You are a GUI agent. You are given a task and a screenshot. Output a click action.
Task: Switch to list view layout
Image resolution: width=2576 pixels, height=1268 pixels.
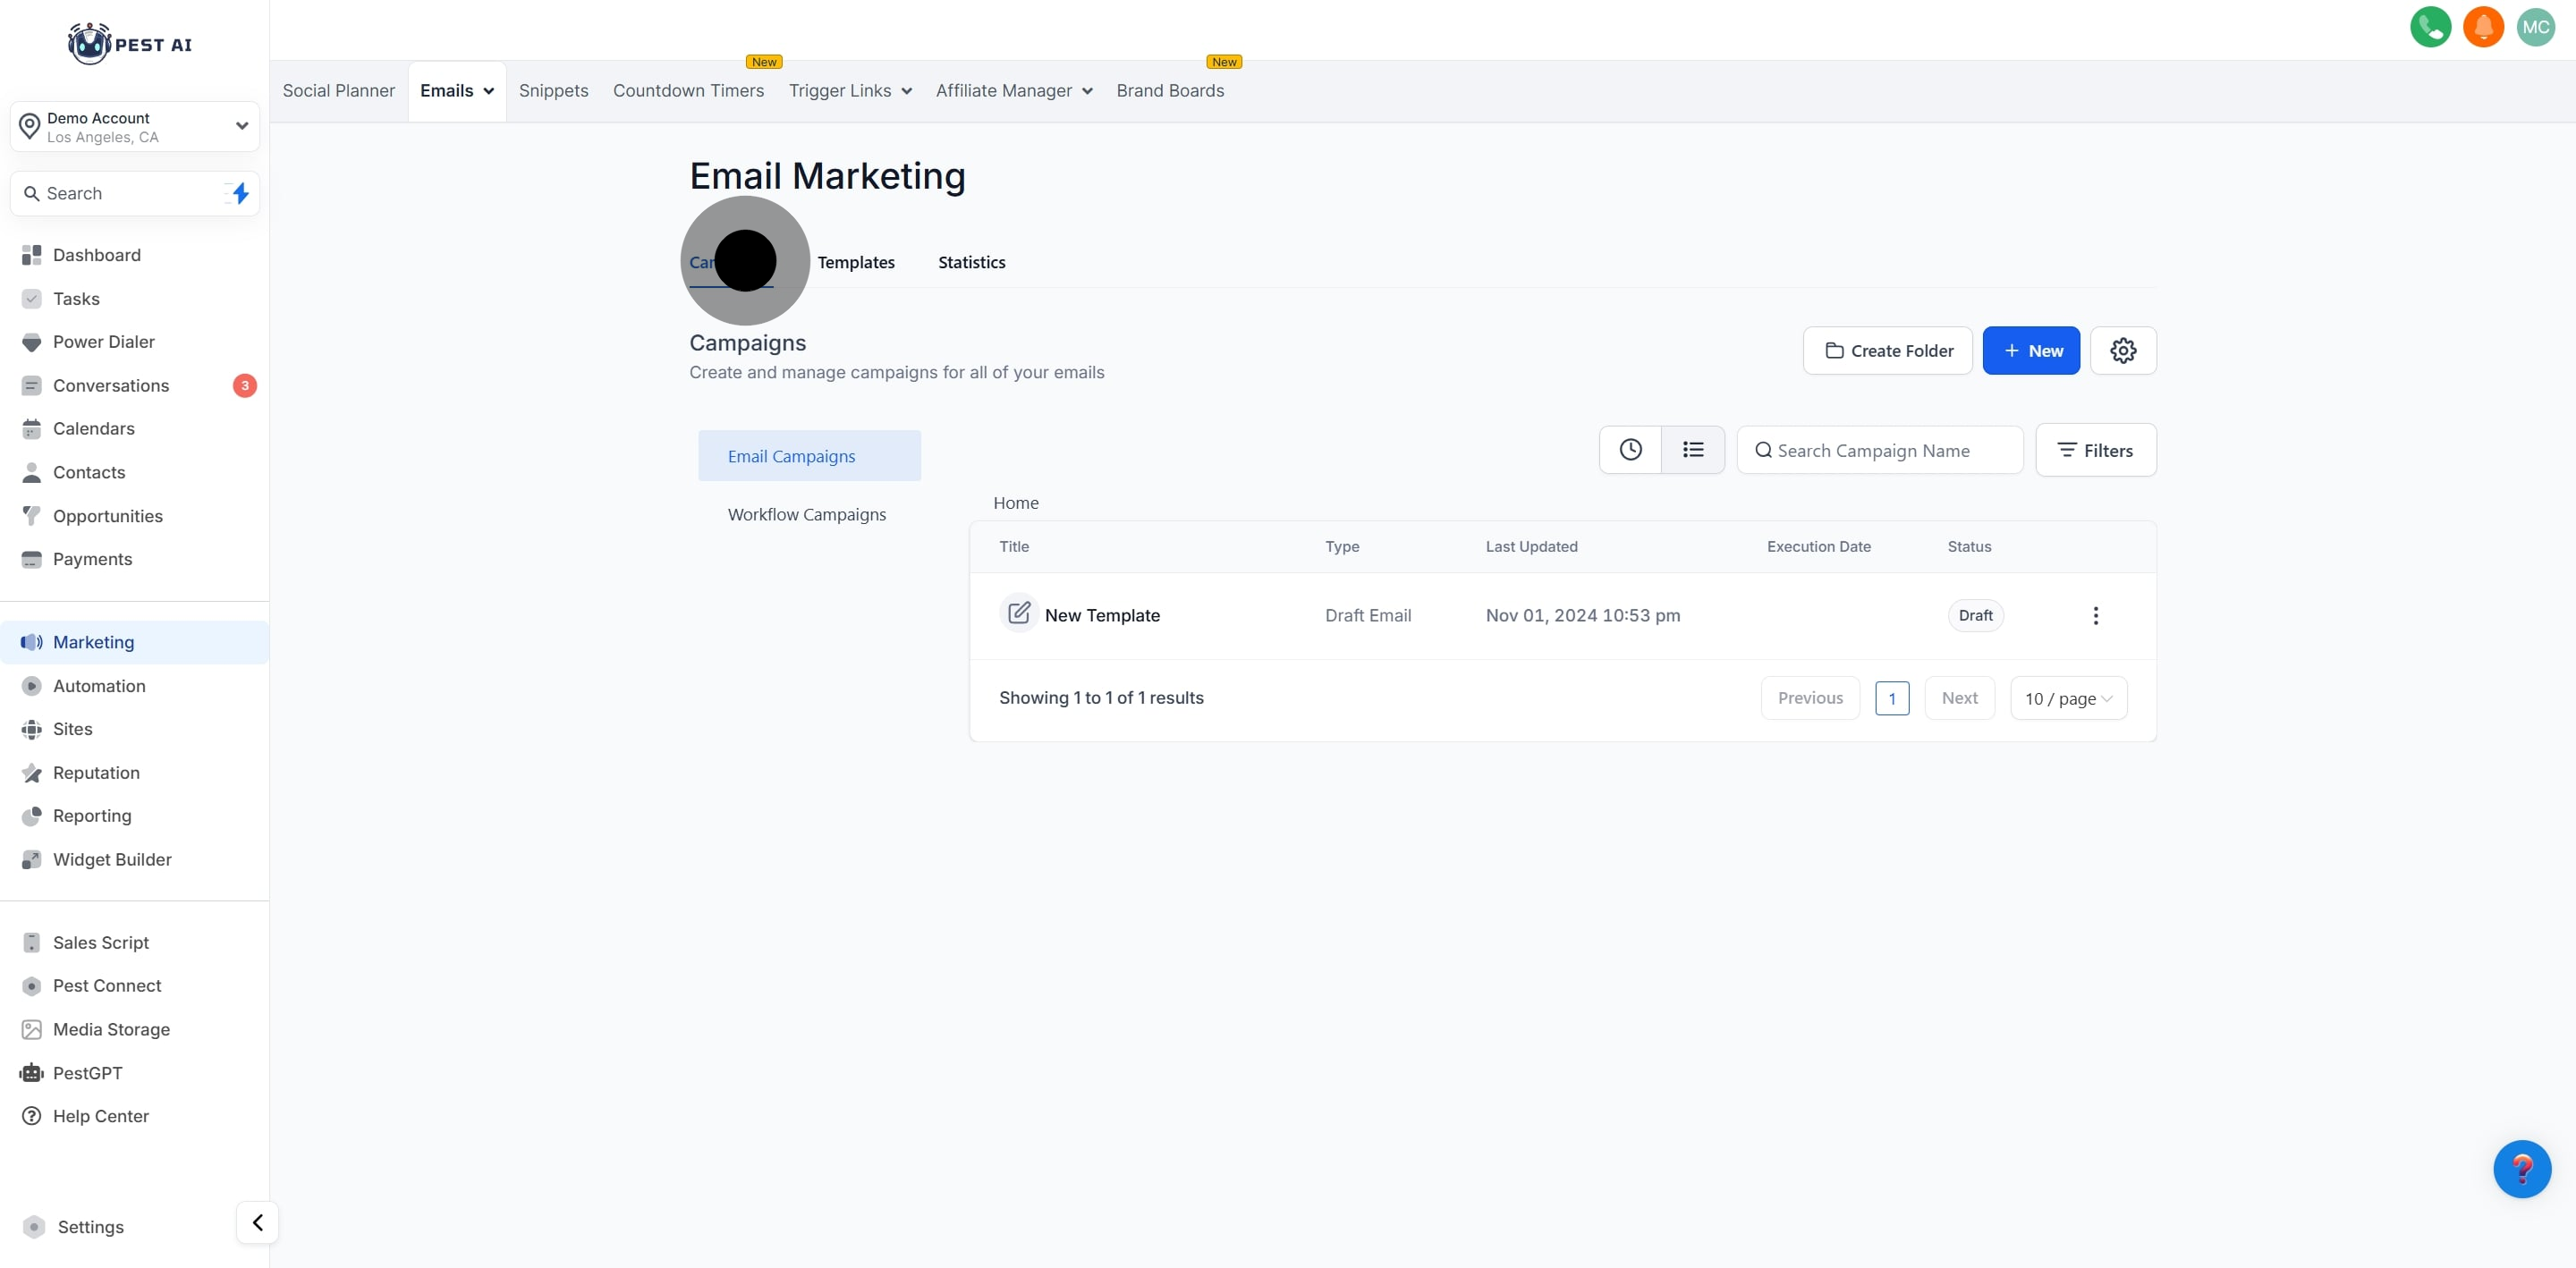1692,450
